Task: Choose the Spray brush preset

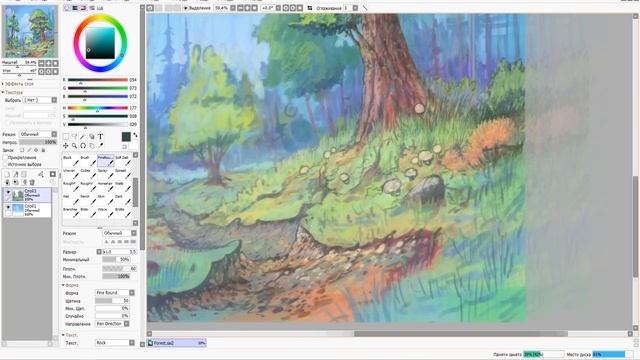Action: click(106, 173)
